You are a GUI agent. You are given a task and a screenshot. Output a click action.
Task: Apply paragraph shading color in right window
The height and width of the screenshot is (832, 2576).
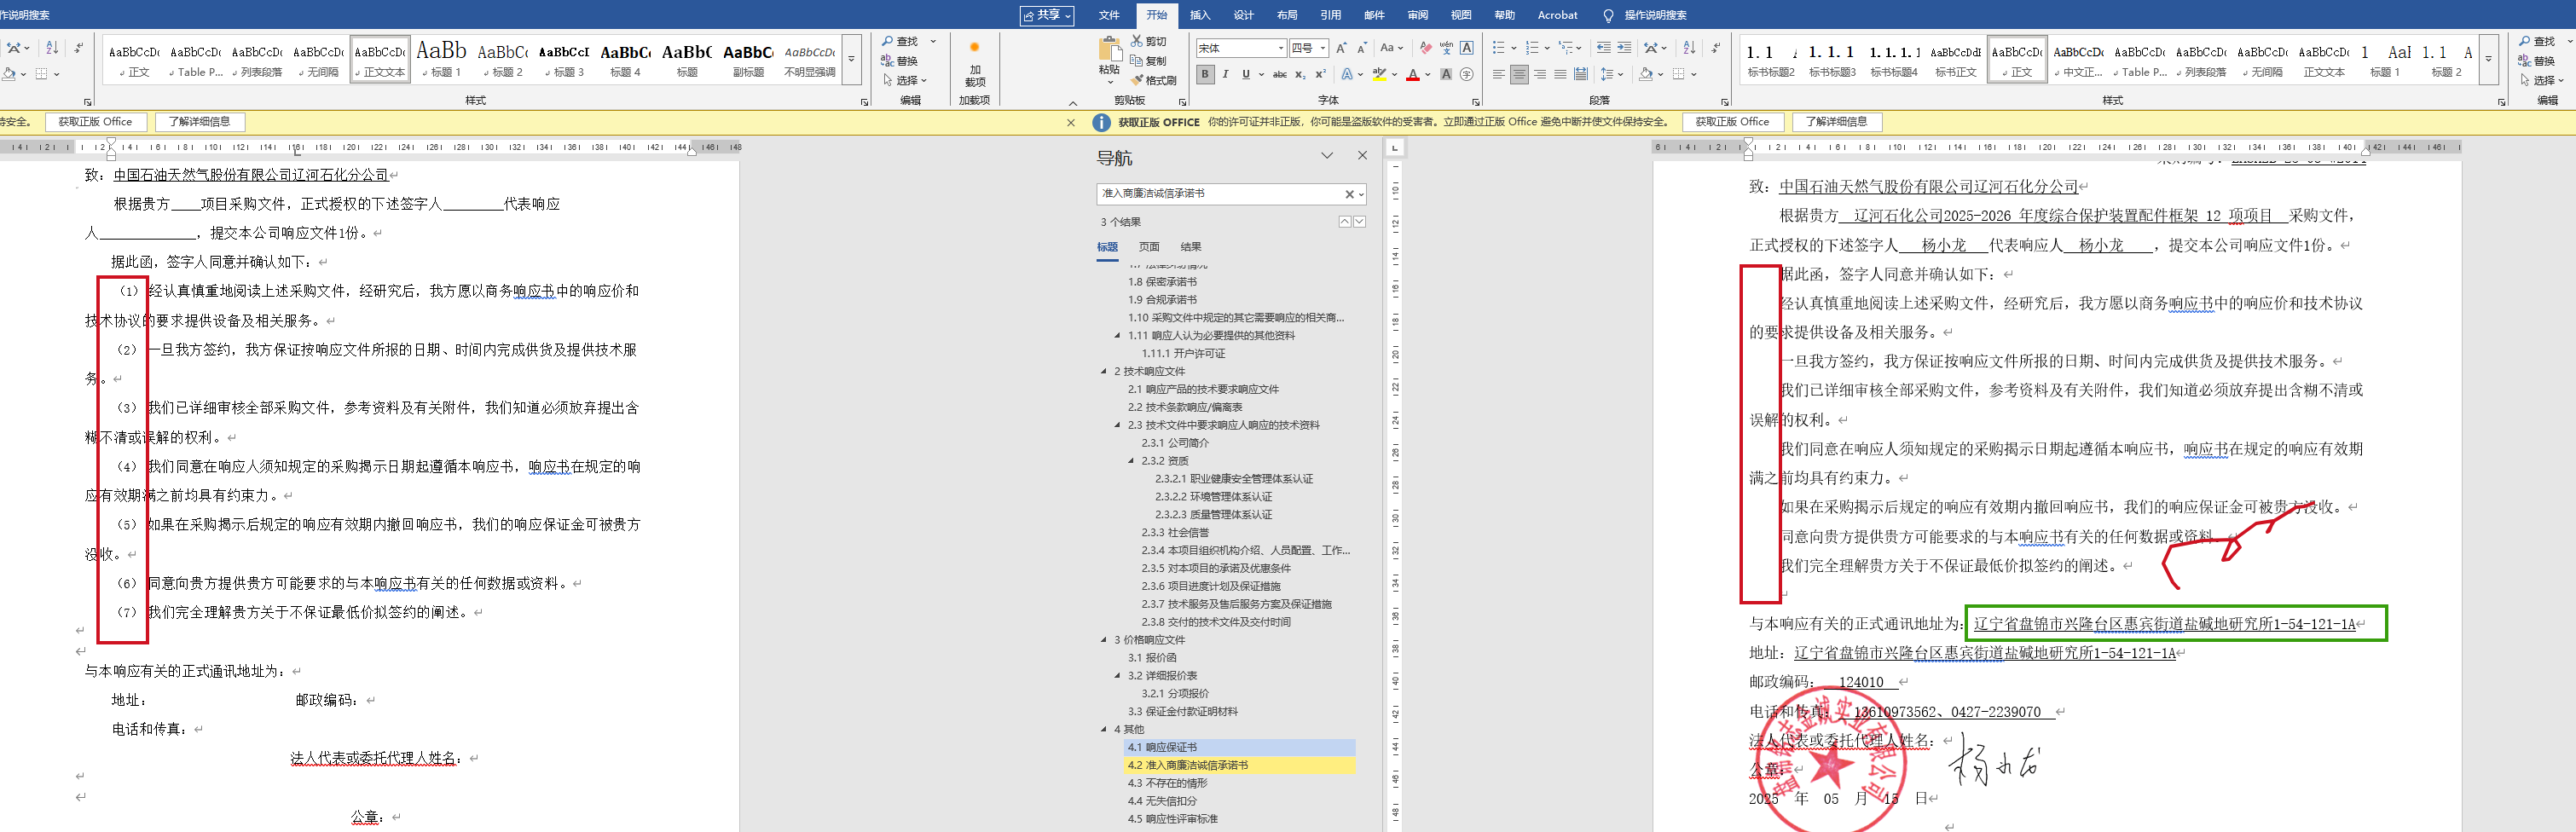[1646, 74]
